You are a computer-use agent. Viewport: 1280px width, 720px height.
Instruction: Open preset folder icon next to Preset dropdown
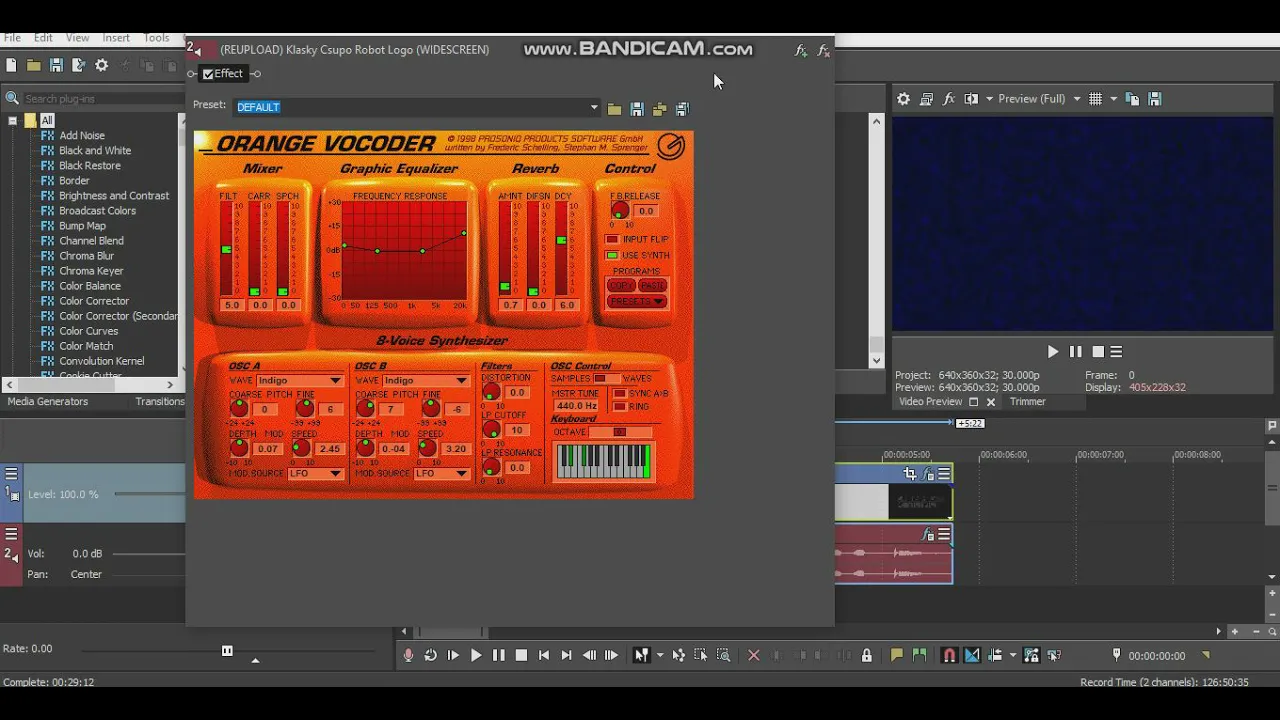click(x=614, y=109)
